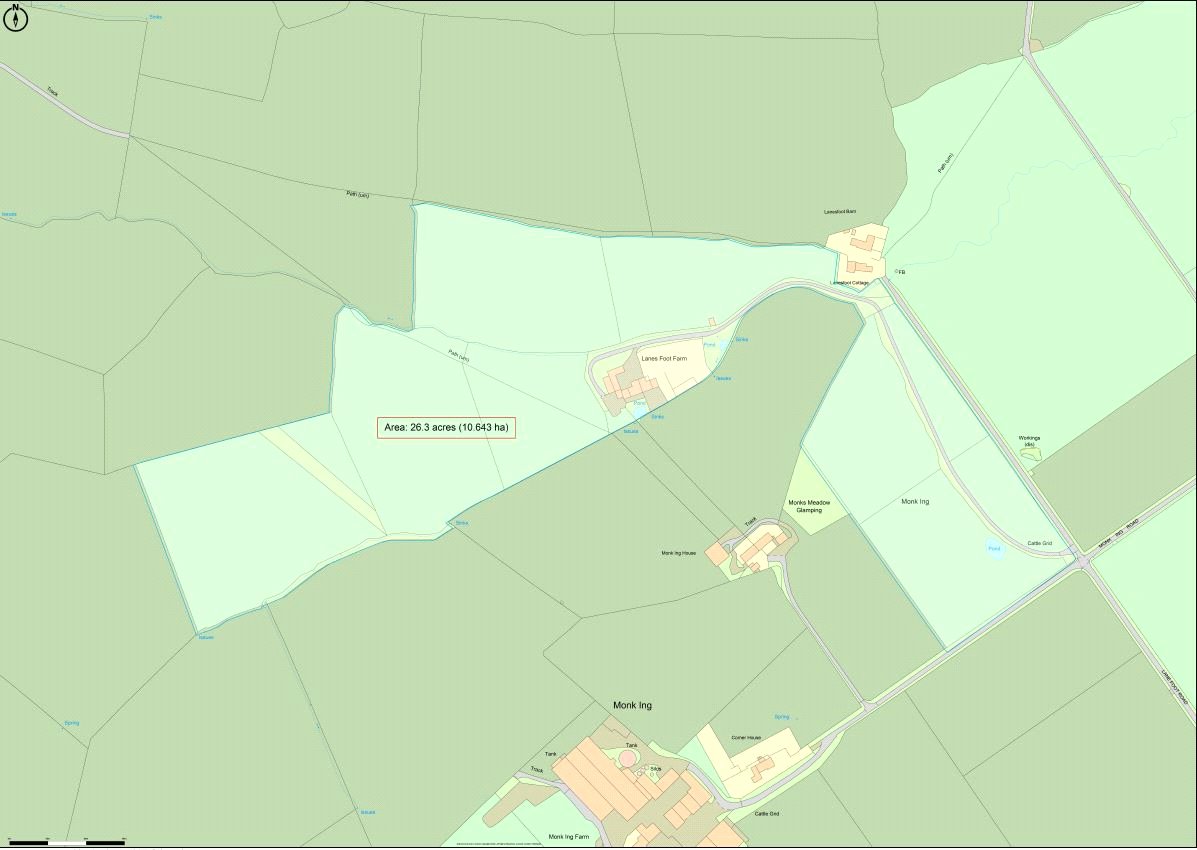The height and width of the screenshot is (850, 1197).
Task: Select the Area 26.3 acres label box
Action: click(x=446, y=428)
